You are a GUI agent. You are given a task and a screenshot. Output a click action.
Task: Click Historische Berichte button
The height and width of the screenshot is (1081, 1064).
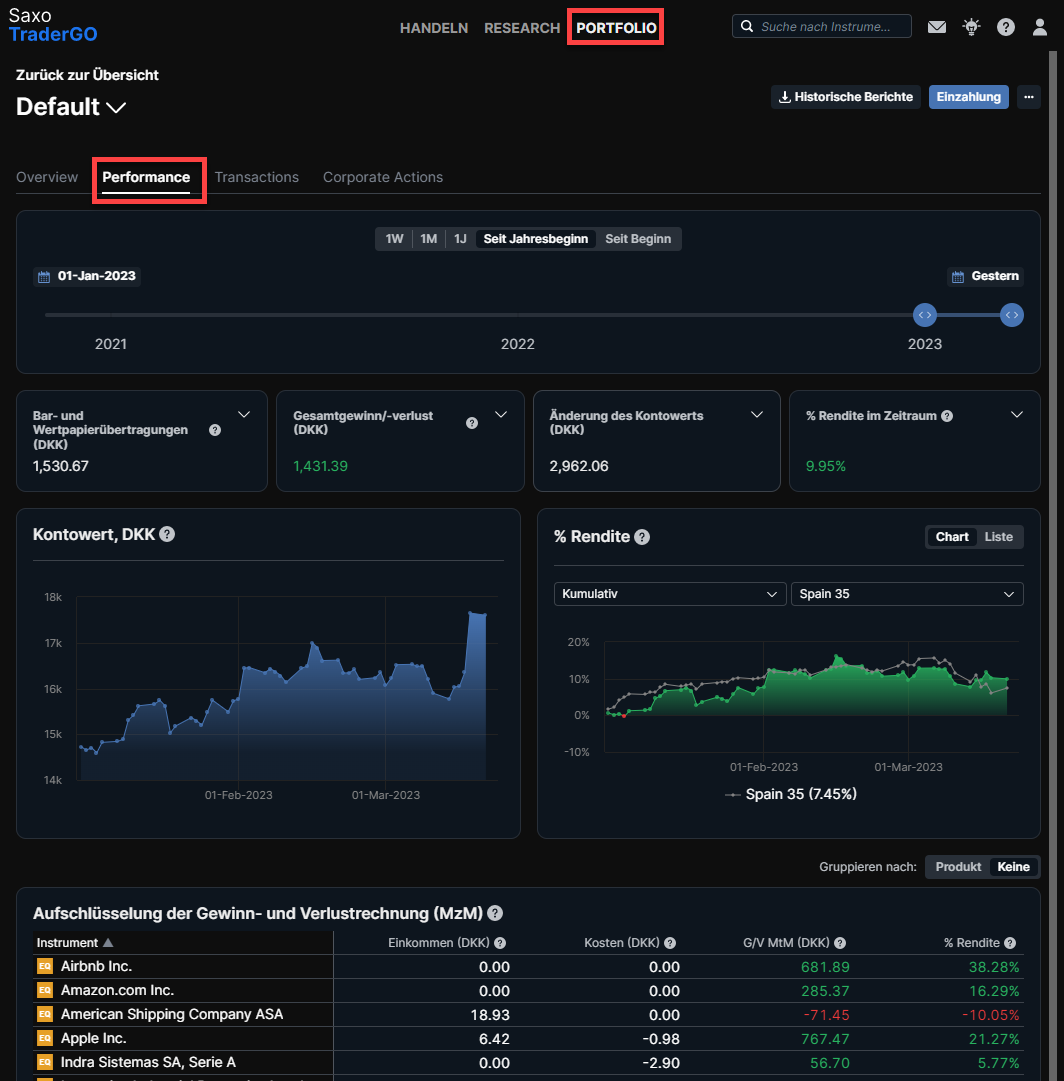point(845,97)
